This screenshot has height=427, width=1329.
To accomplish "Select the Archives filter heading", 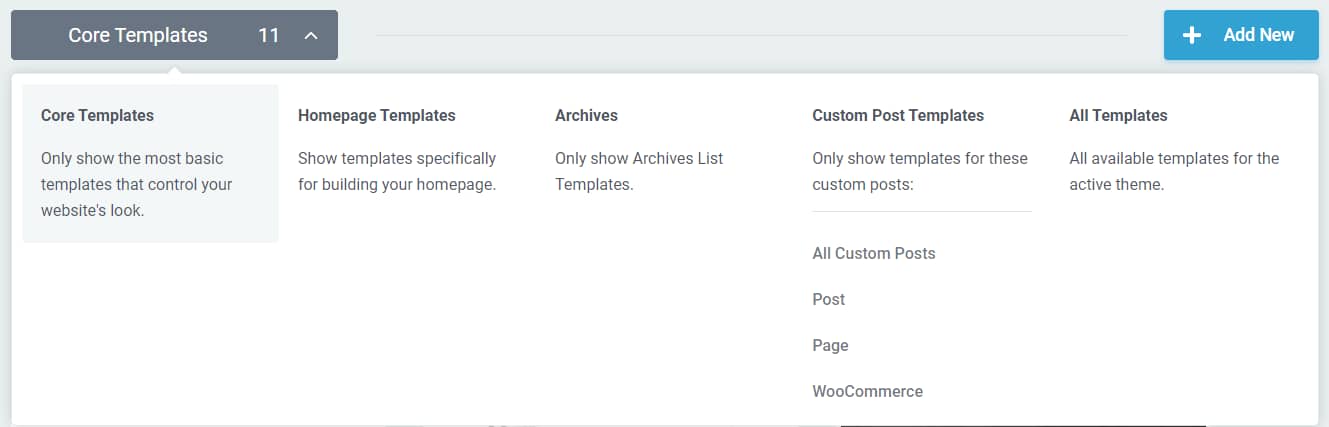I will click(x=586, y=115).
